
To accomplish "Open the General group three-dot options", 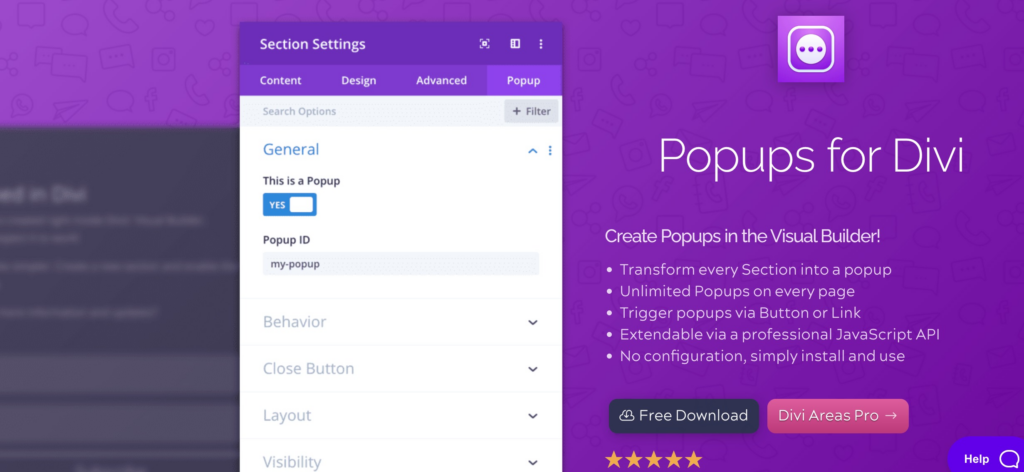I will [x=550, y=150].
